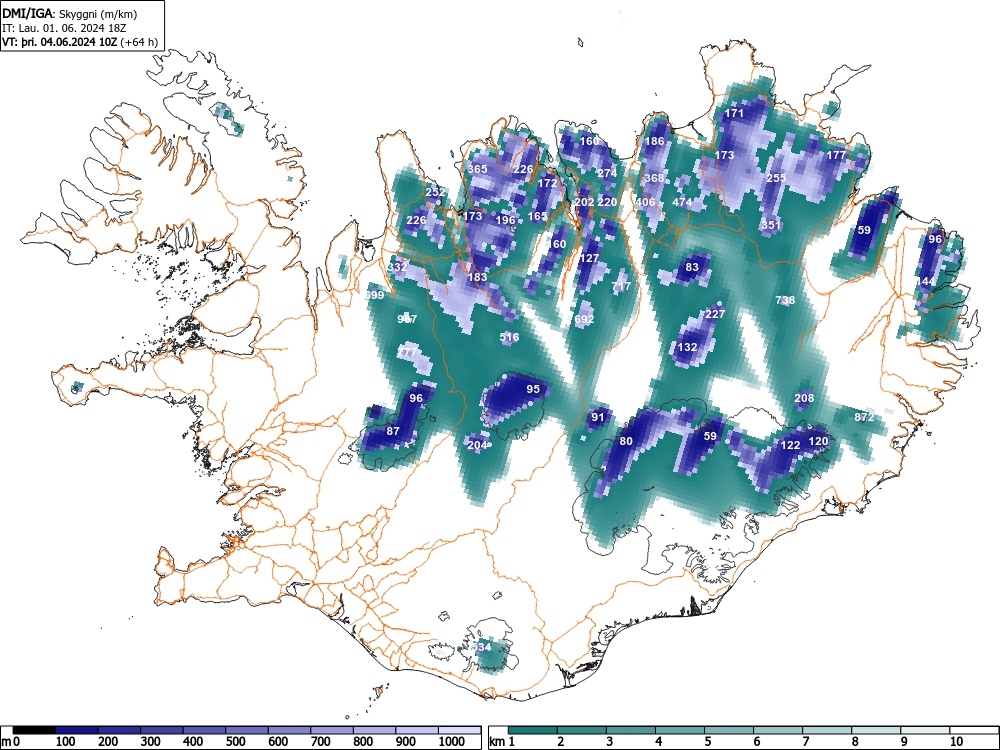
Task: Click the 87 visibility number
Action: point(393,431)
